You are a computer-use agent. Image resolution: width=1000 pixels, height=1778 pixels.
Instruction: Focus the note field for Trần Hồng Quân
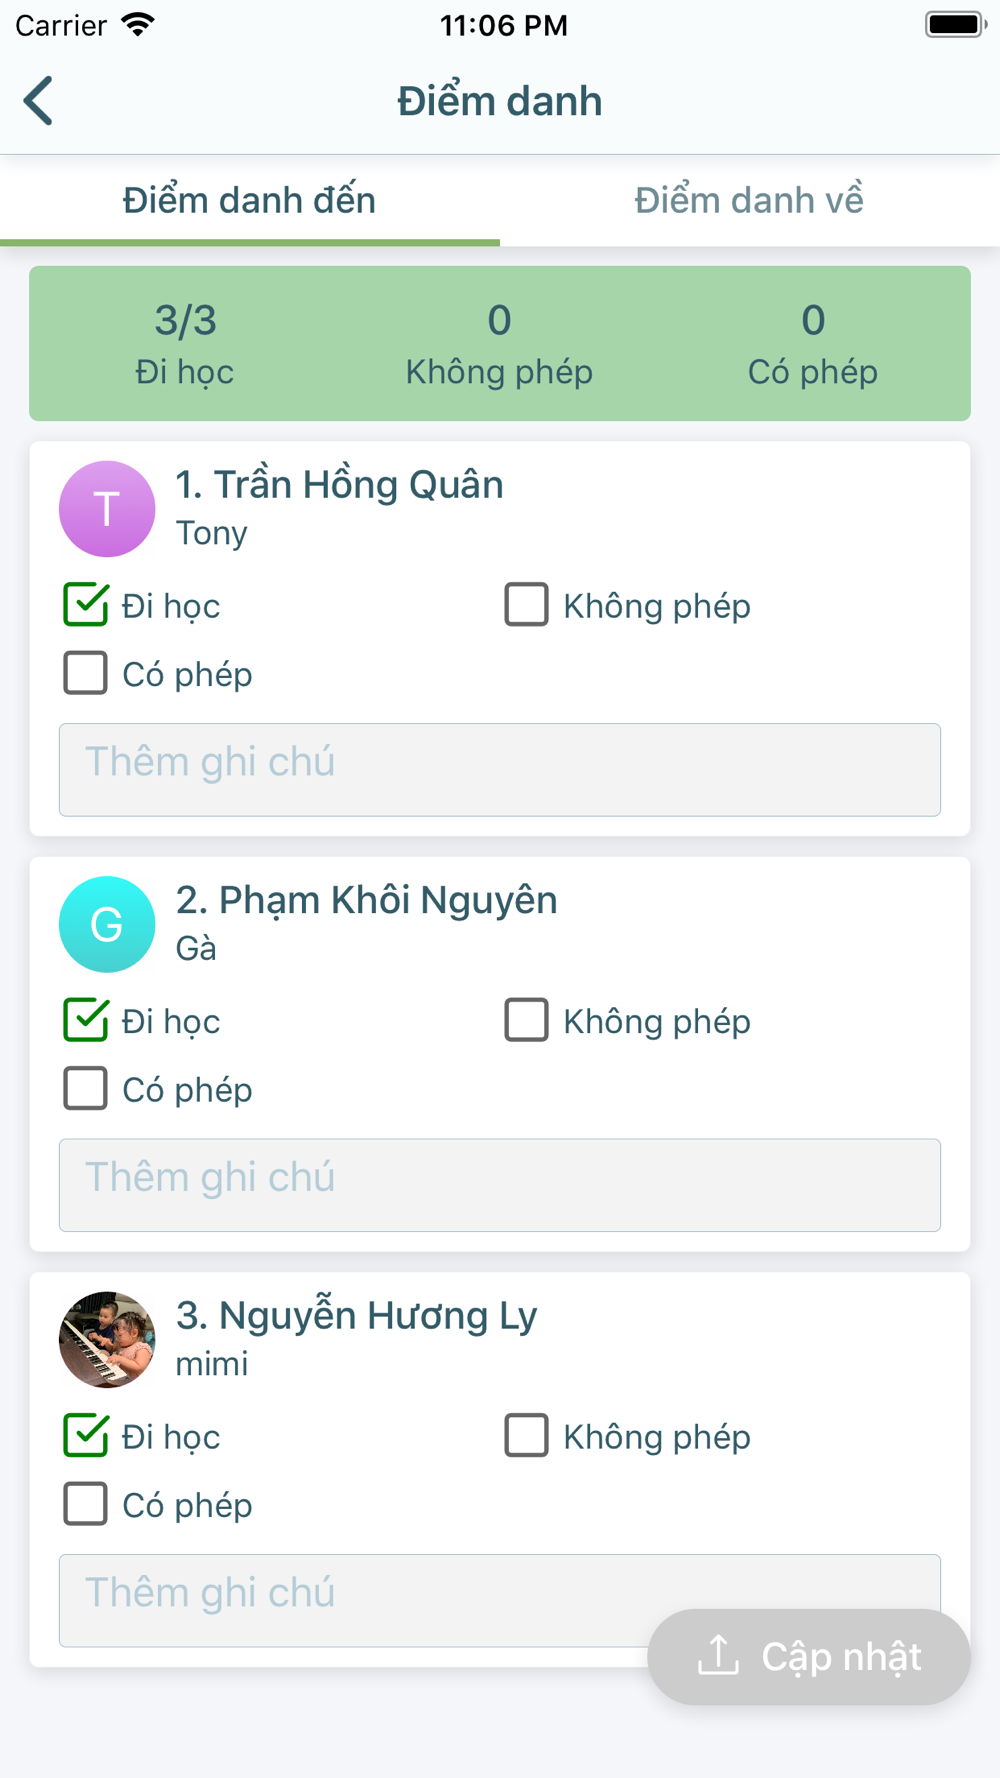(x=500, y=769)
